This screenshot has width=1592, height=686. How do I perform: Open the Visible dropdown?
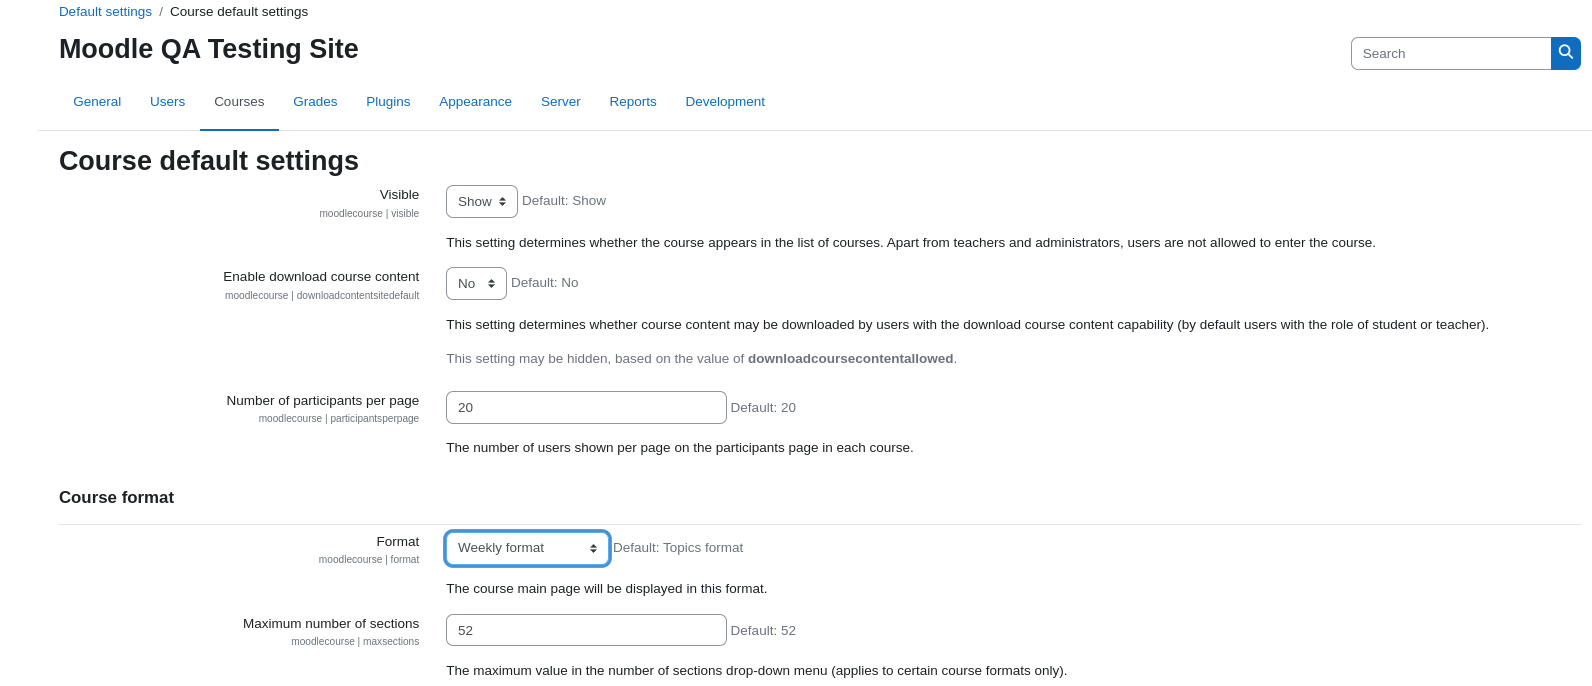482,201
